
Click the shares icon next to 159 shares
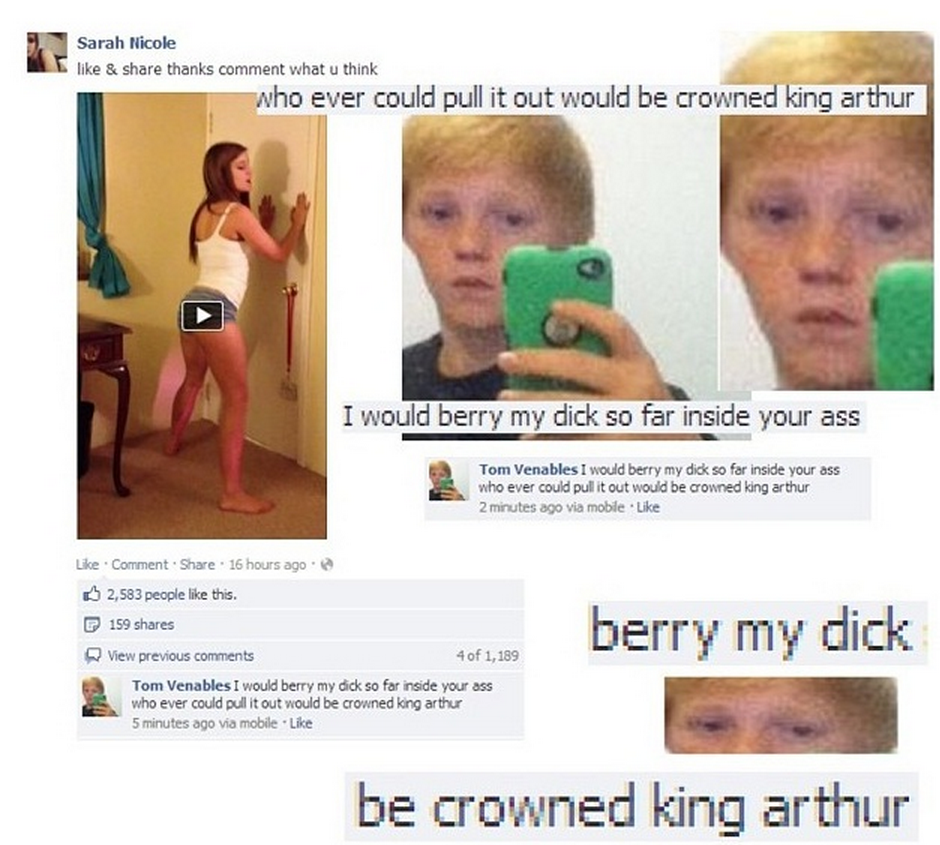pyautogui.click(x=92, y=624)
